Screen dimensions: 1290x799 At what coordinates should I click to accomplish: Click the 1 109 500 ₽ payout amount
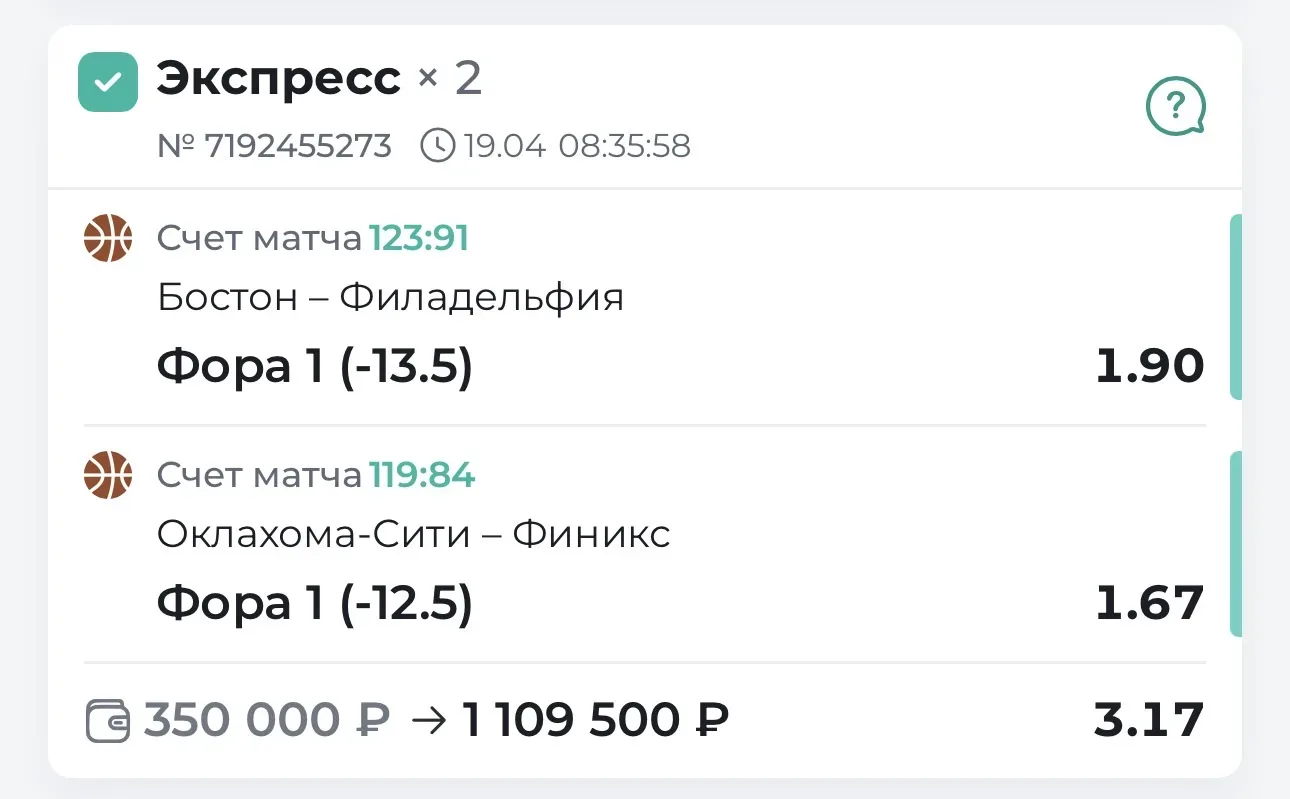coord(595,720)
